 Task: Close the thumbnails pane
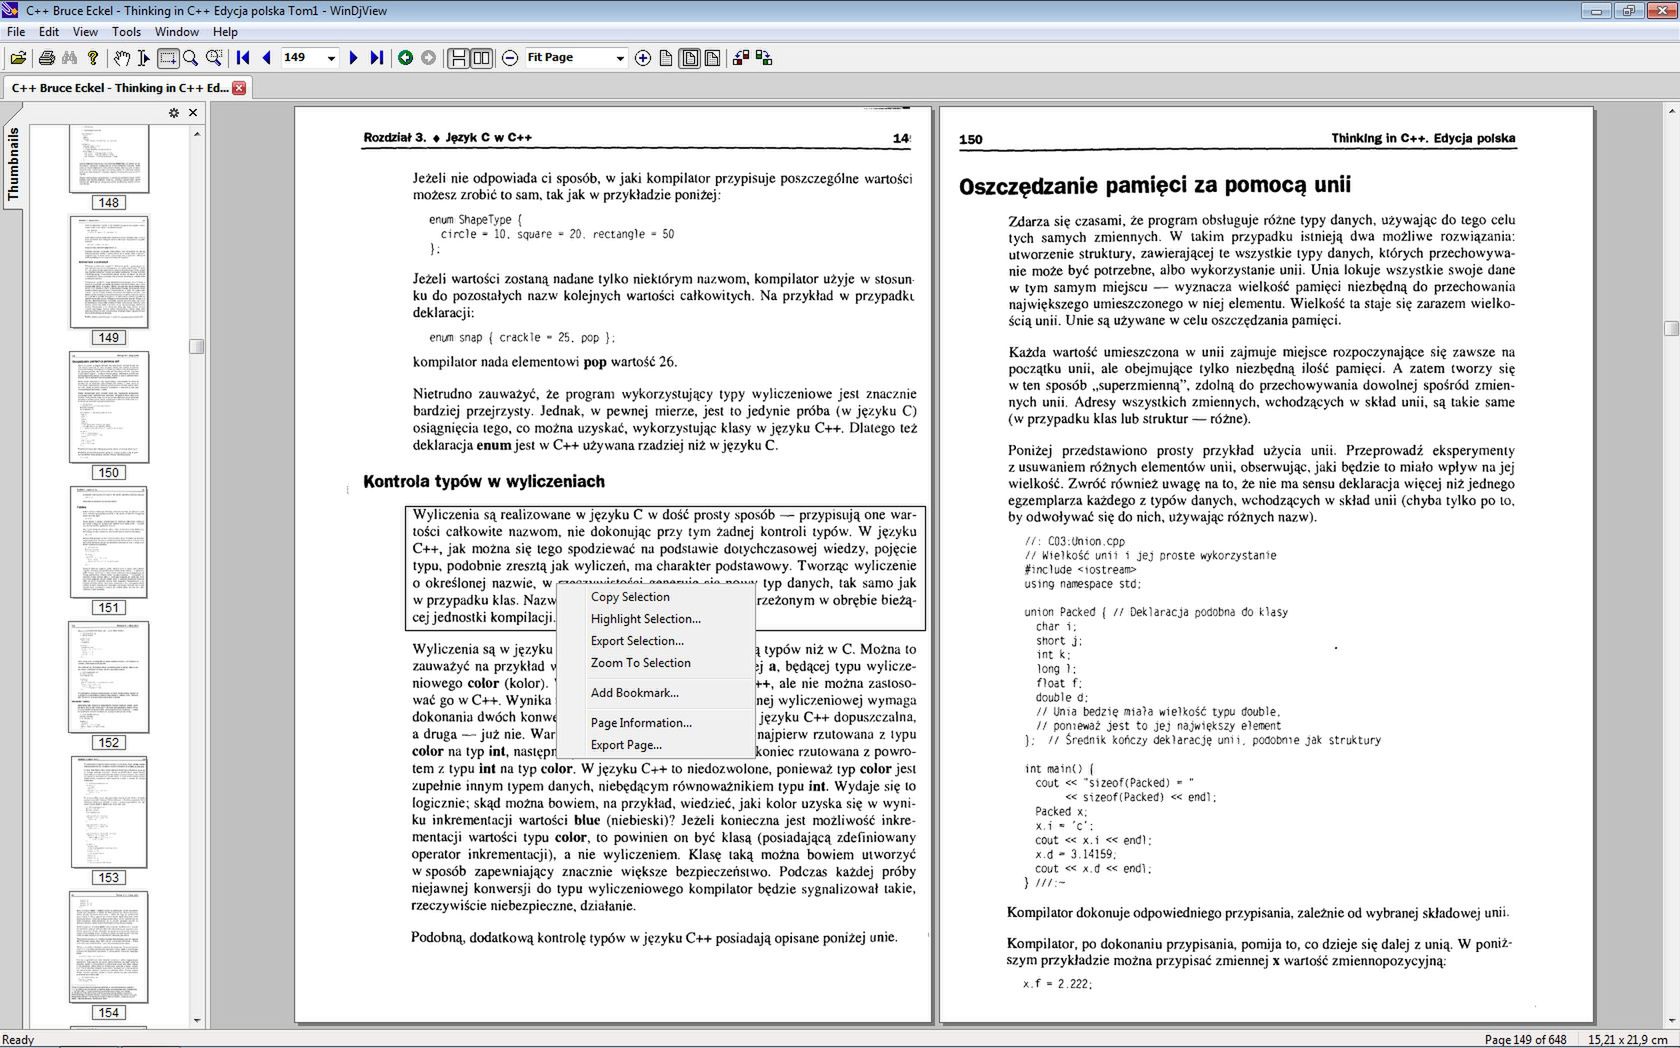point(193,113)
